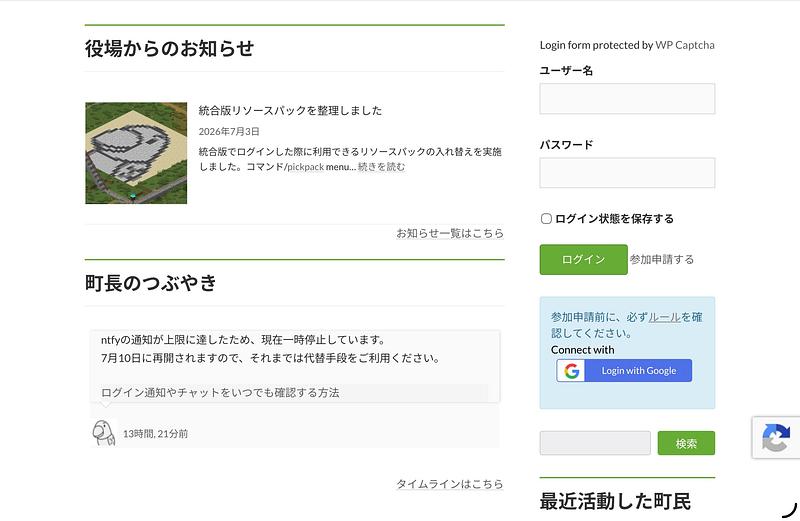Click the 7月10日に再開されます line of text

pyautogui.click(x=270, y=358)
